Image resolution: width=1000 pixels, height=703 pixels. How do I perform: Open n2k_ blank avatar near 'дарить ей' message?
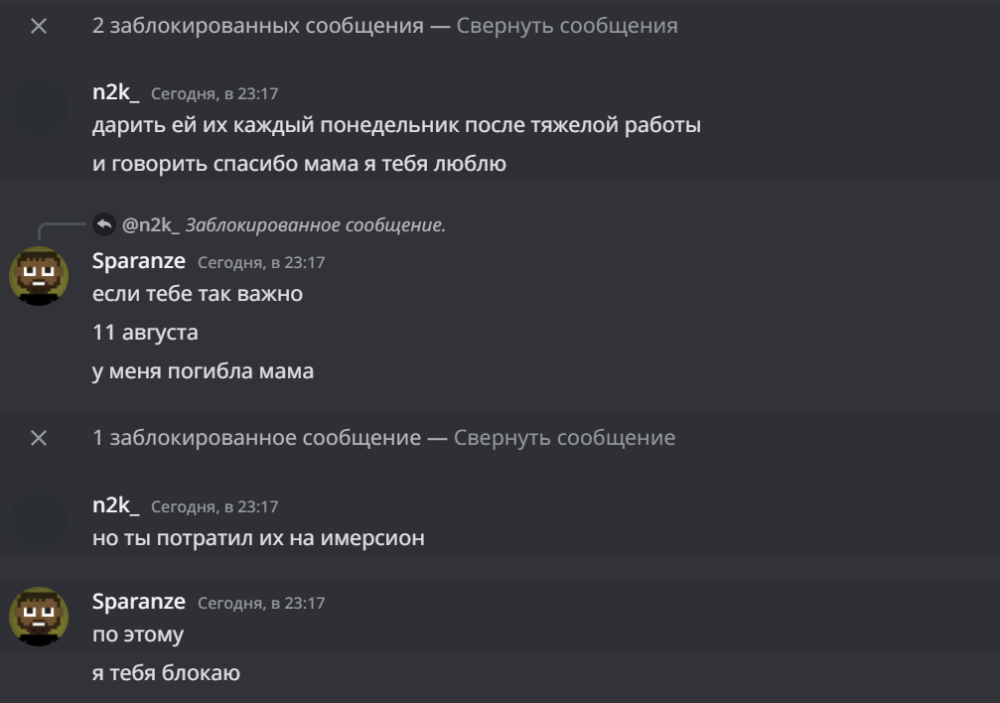point(39,107)
